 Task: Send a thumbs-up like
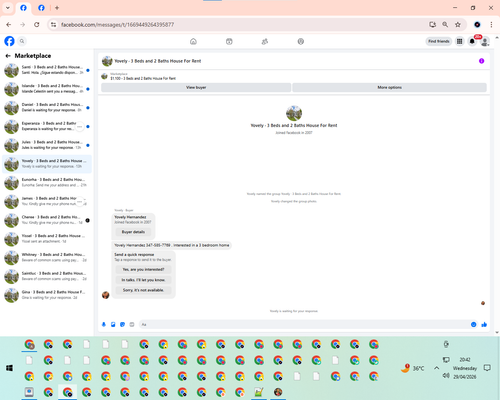coord(484,325)
